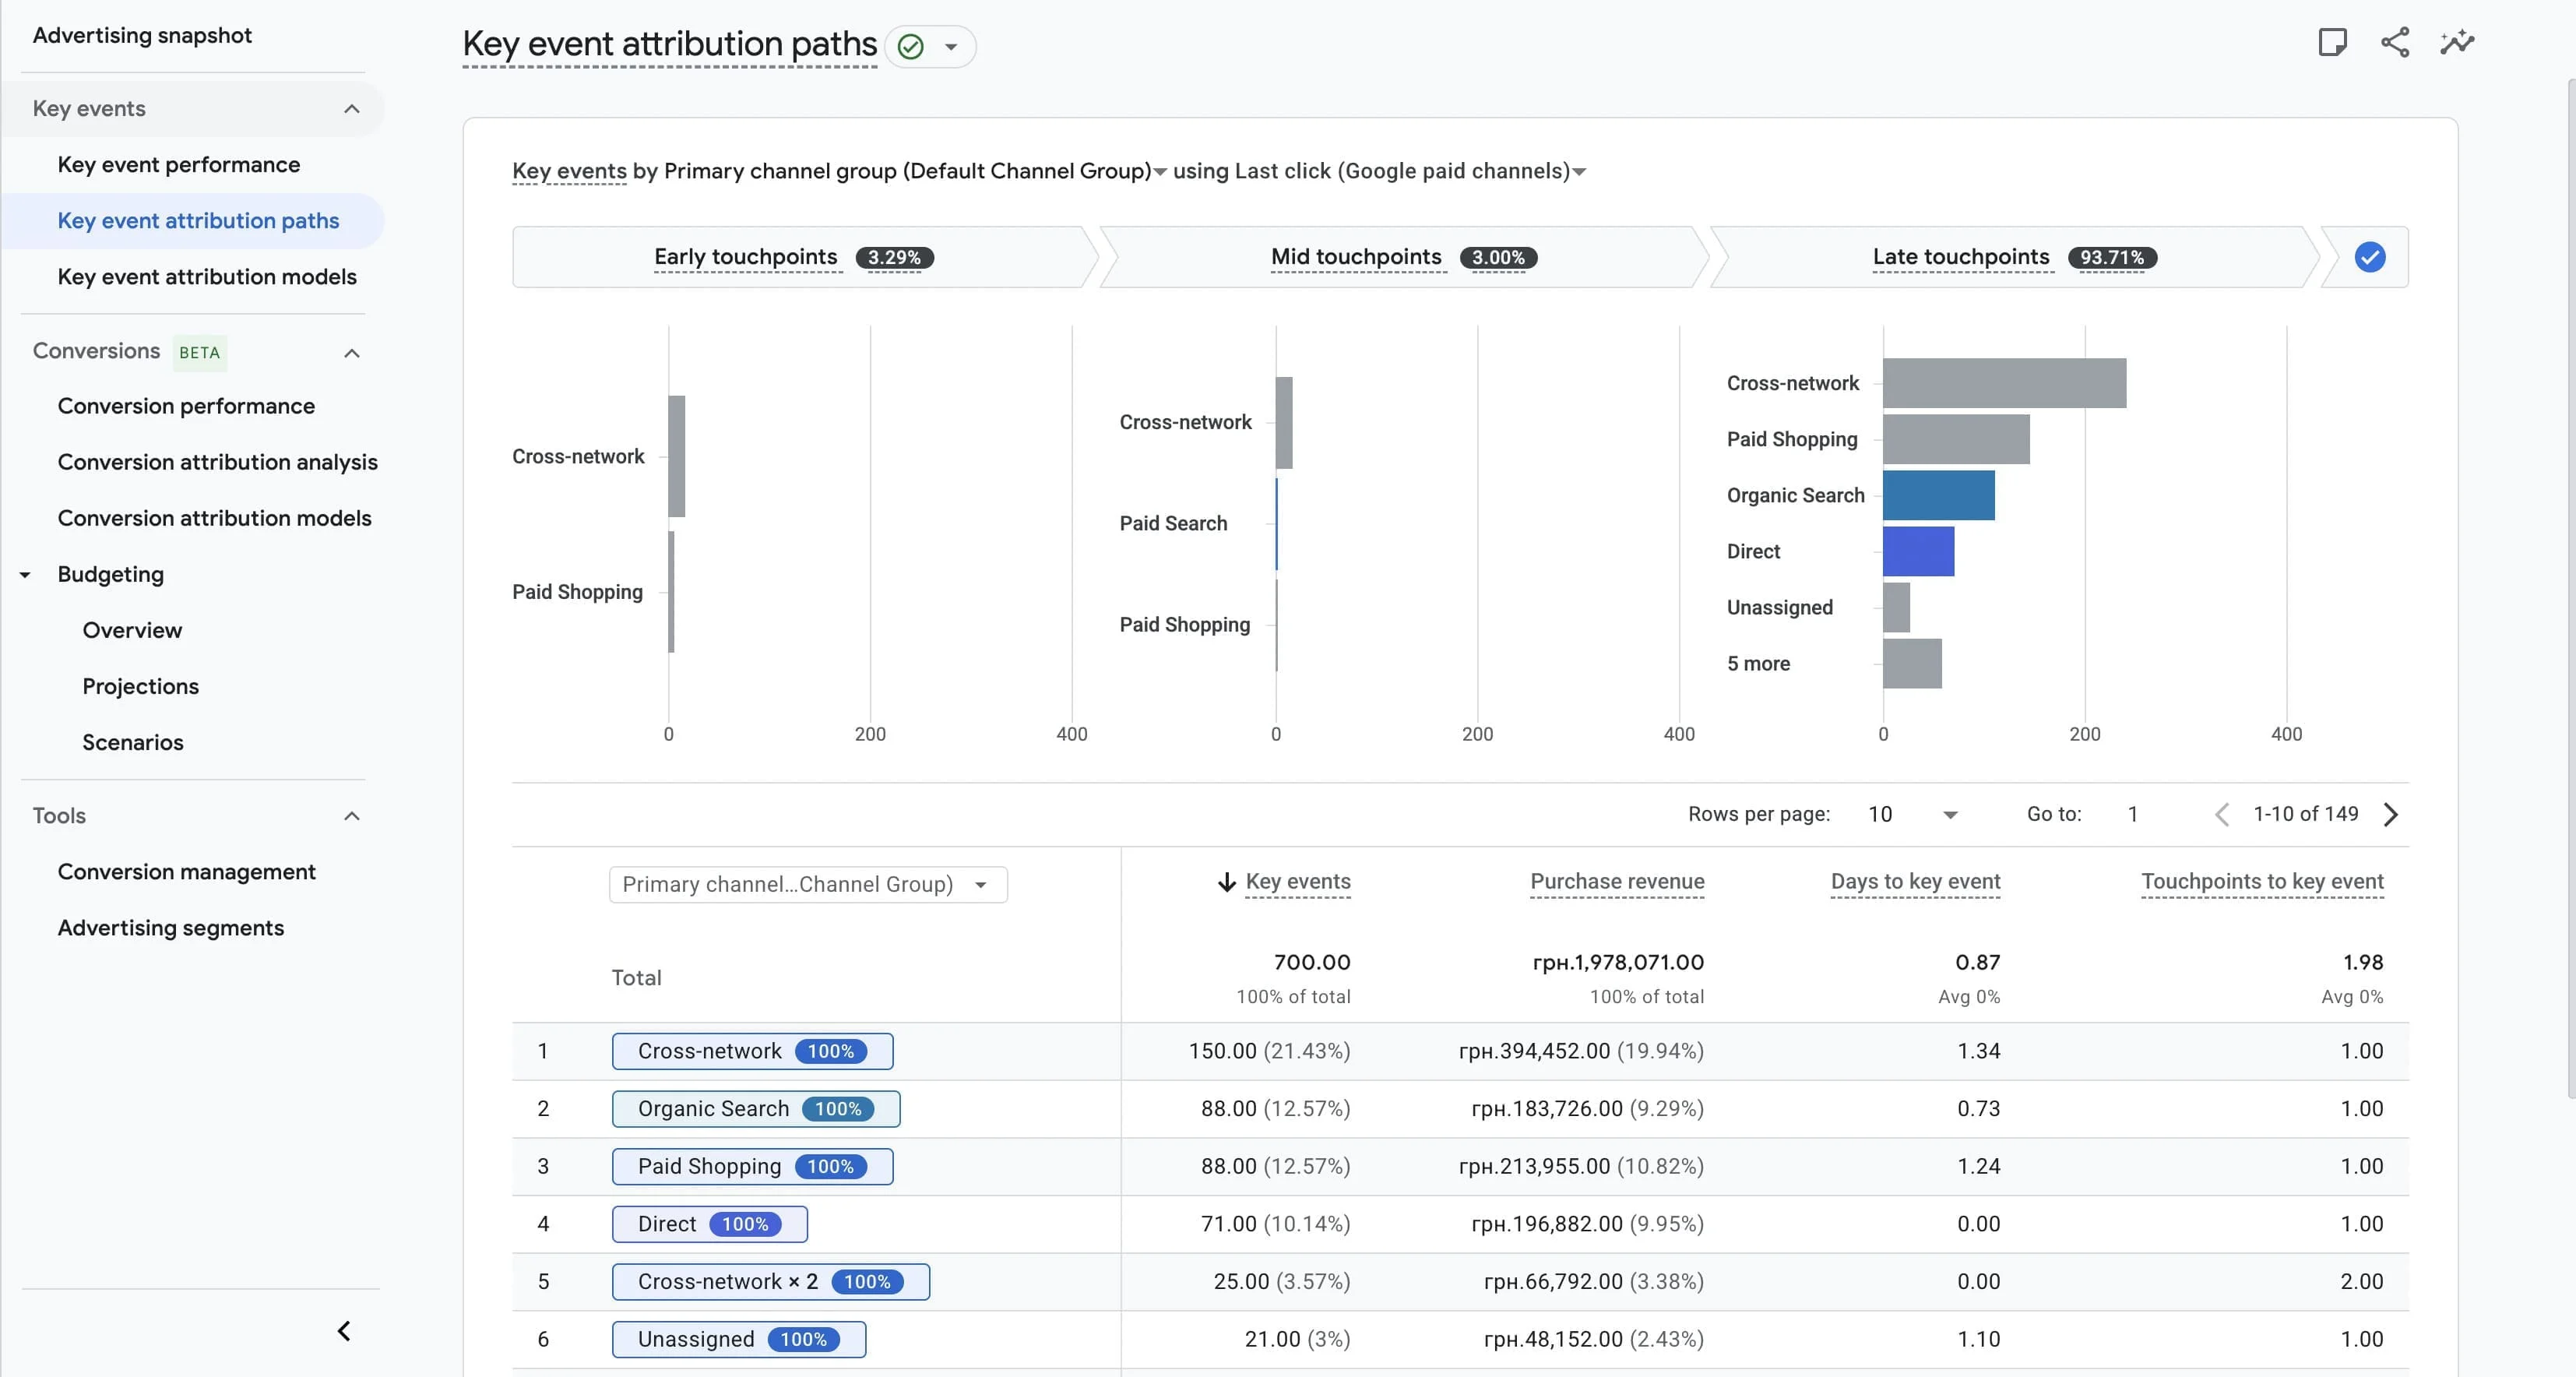
Task: Open the table Primary channel dimension selector
Action: click(x=808, y=884)
